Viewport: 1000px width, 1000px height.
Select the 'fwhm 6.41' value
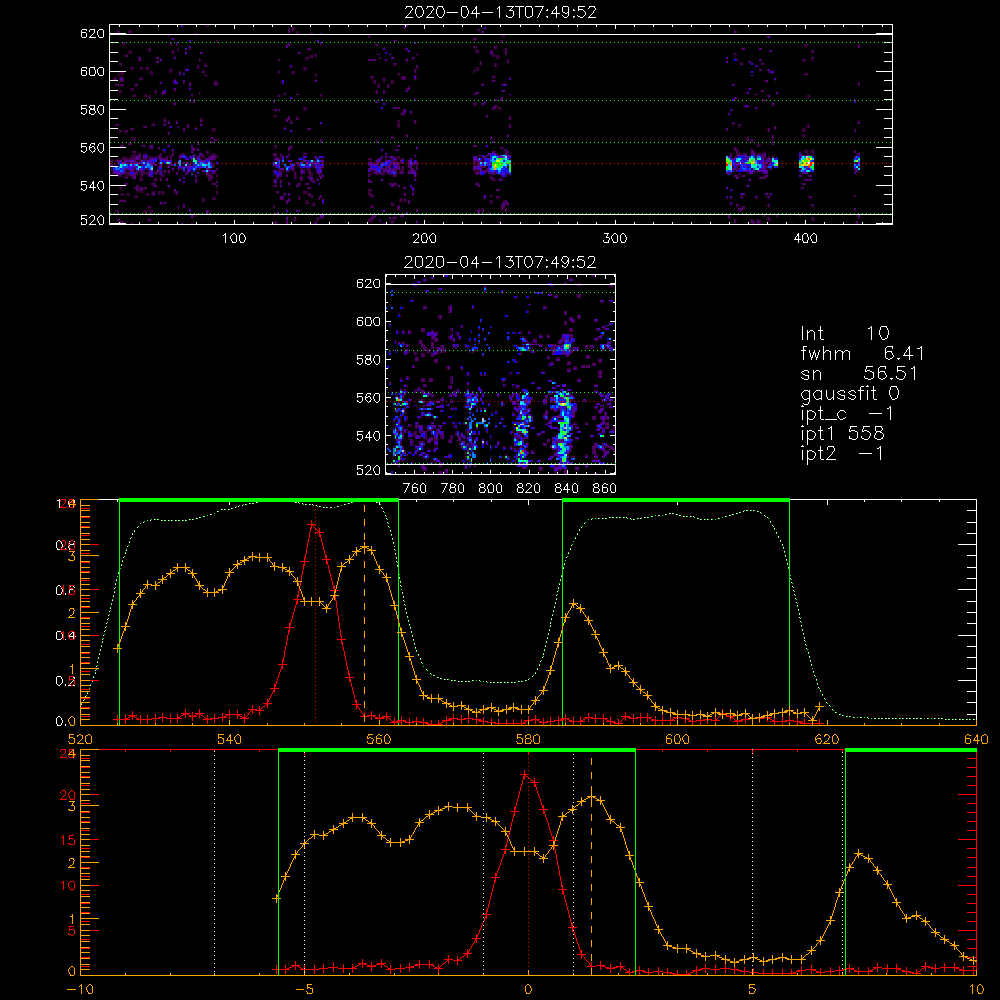click(862, 353)
